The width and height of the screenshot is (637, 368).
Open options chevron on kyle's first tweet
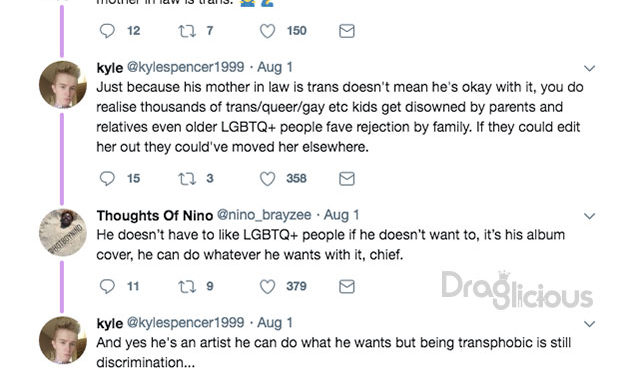coord(589,68)
